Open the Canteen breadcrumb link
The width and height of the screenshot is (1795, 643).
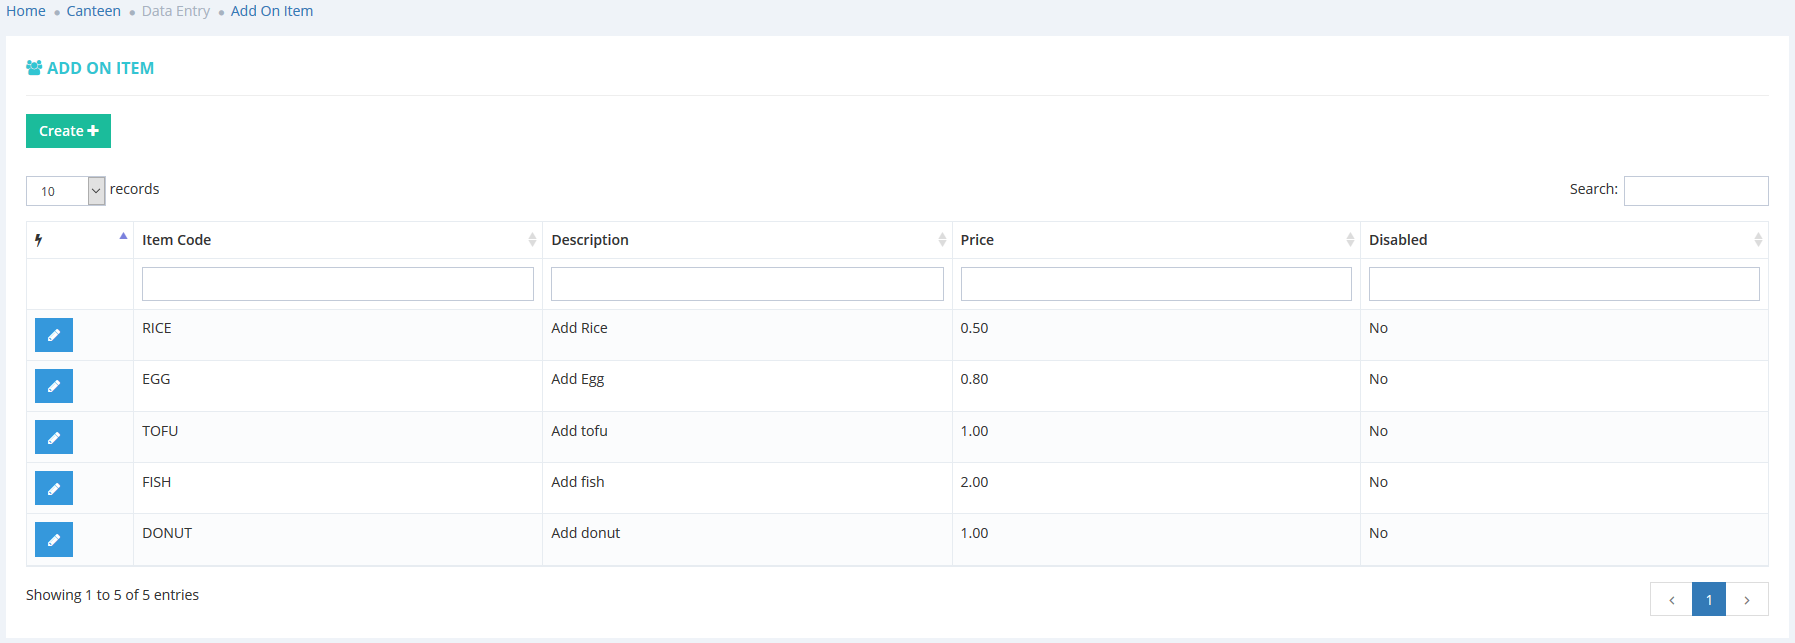point(93,11)
